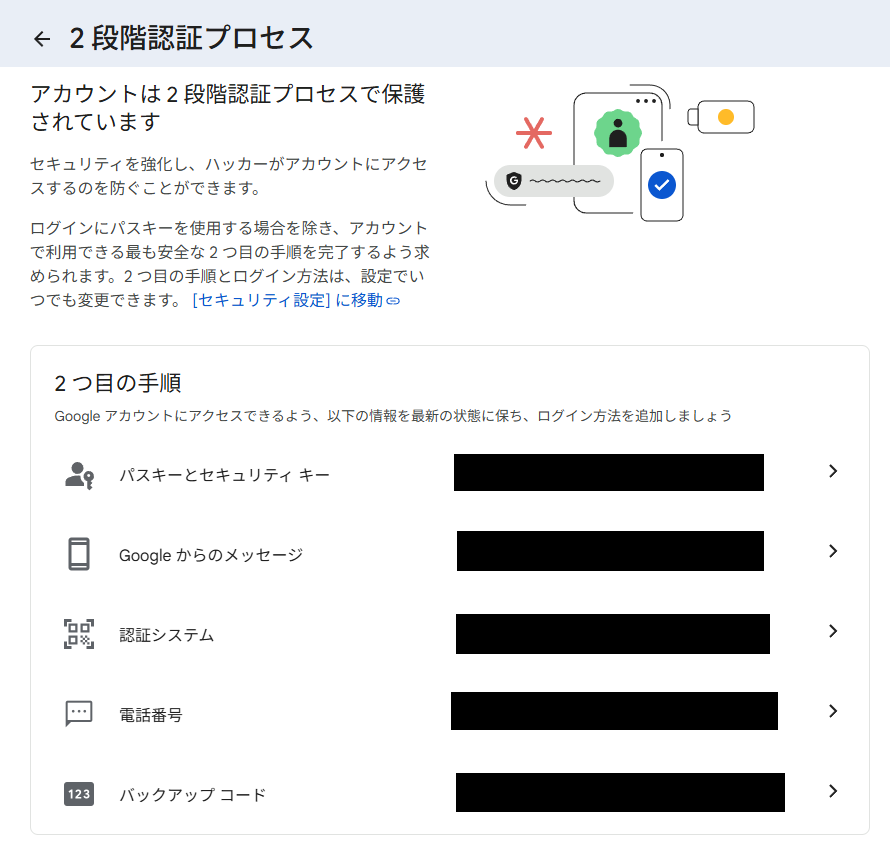890x850 pixels.
Task: Go back using the left arrow icon
Action: point(42,39)
